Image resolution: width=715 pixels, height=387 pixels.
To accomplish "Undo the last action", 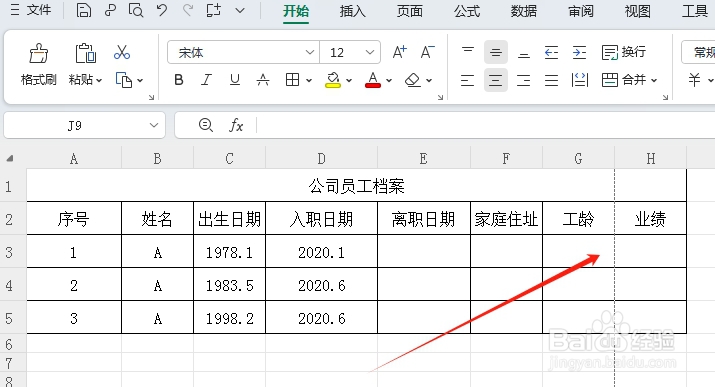I will coord(162,10).
